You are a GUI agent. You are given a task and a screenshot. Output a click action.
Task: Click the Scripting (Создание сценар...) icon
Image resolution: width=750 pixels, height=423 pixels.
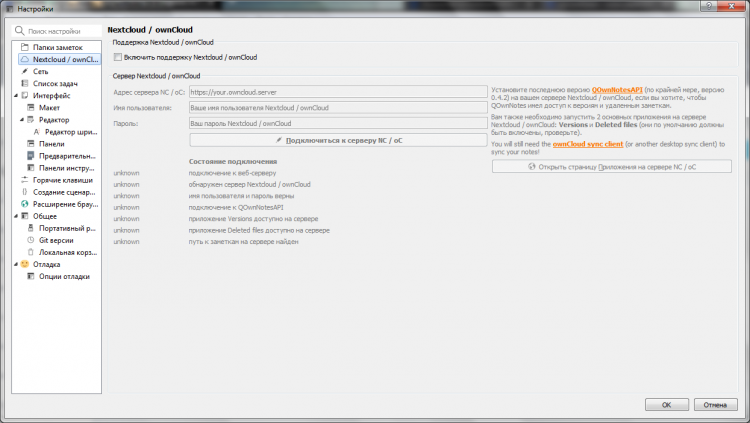25,192
